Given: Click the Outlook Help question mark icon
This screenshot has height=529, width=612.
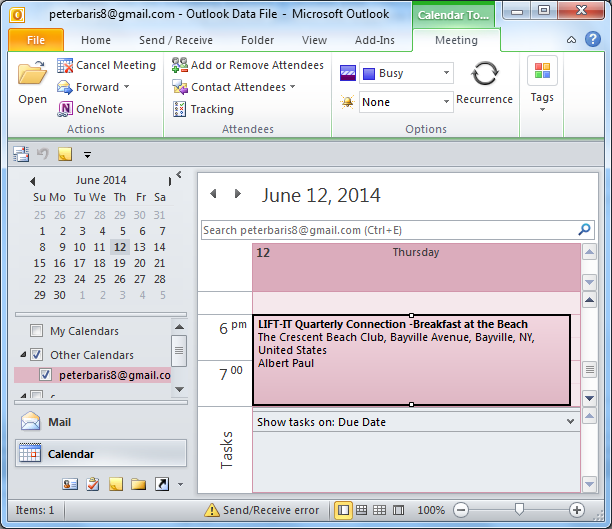Looking at the screenshot, I should pyautogui.click(x=593, y=39).
